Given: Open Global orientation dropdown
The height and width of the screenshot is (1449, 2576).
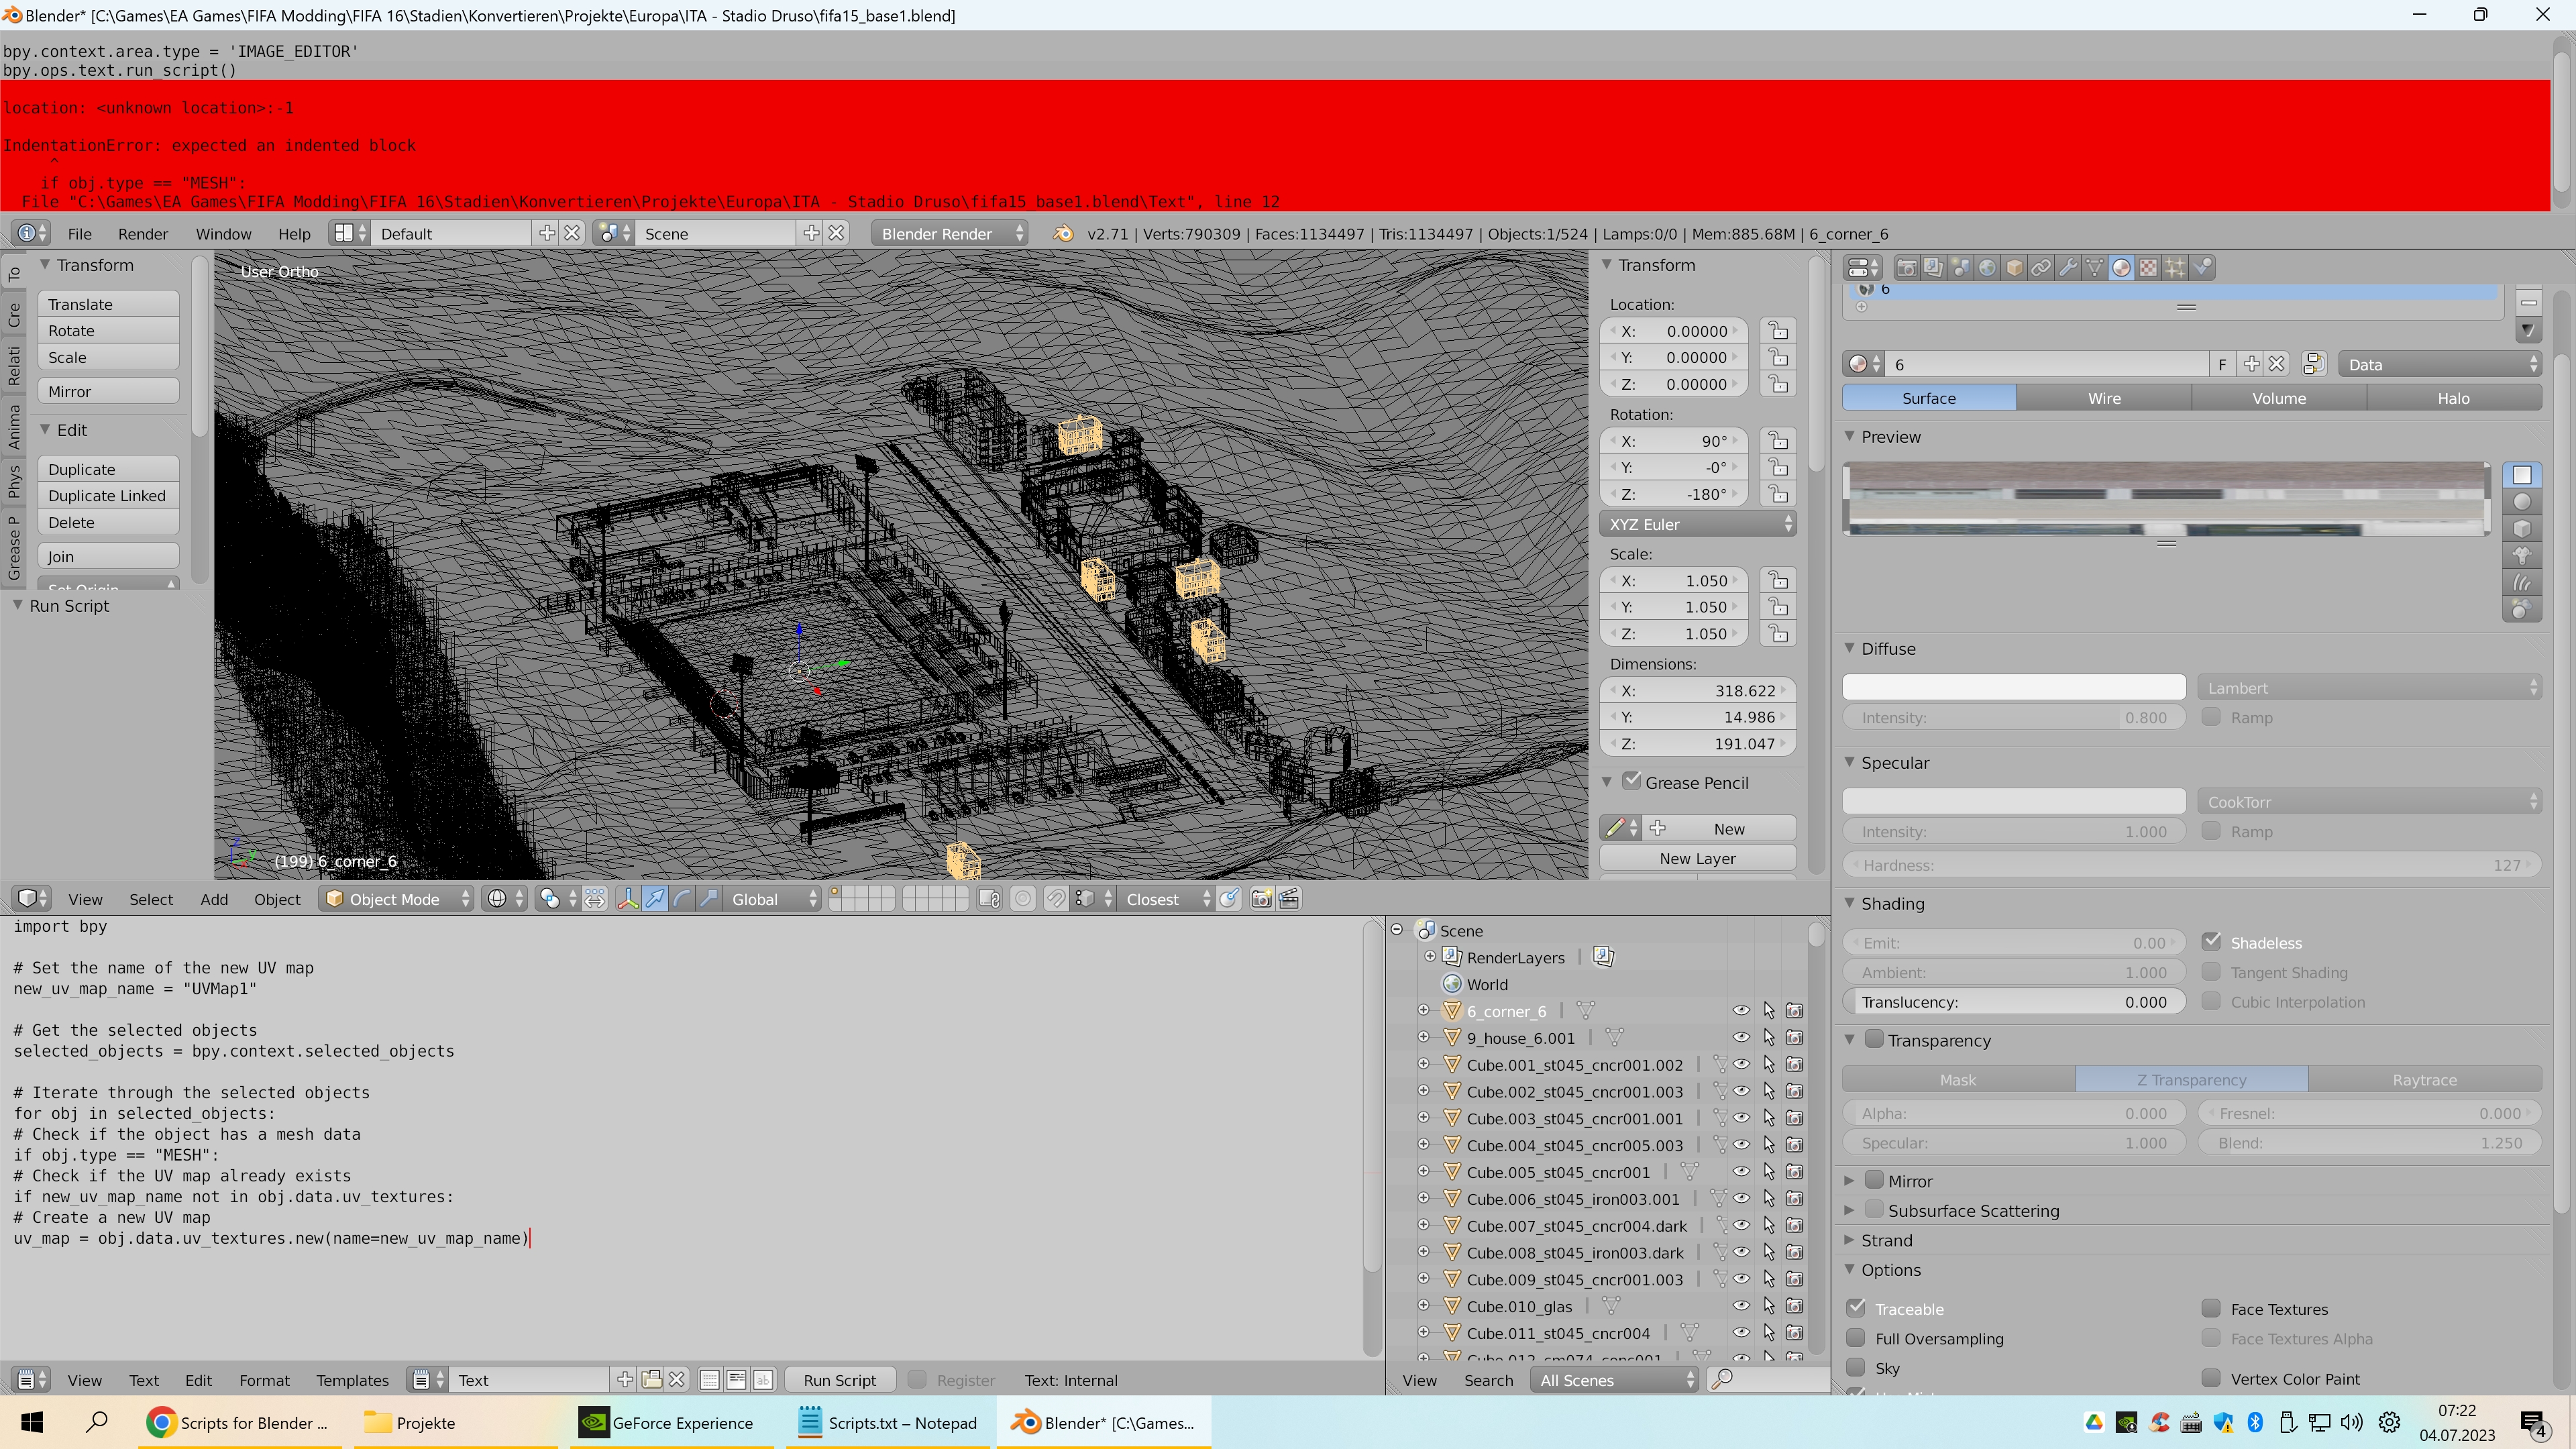Looking at the screenshot, I should 773,899.
